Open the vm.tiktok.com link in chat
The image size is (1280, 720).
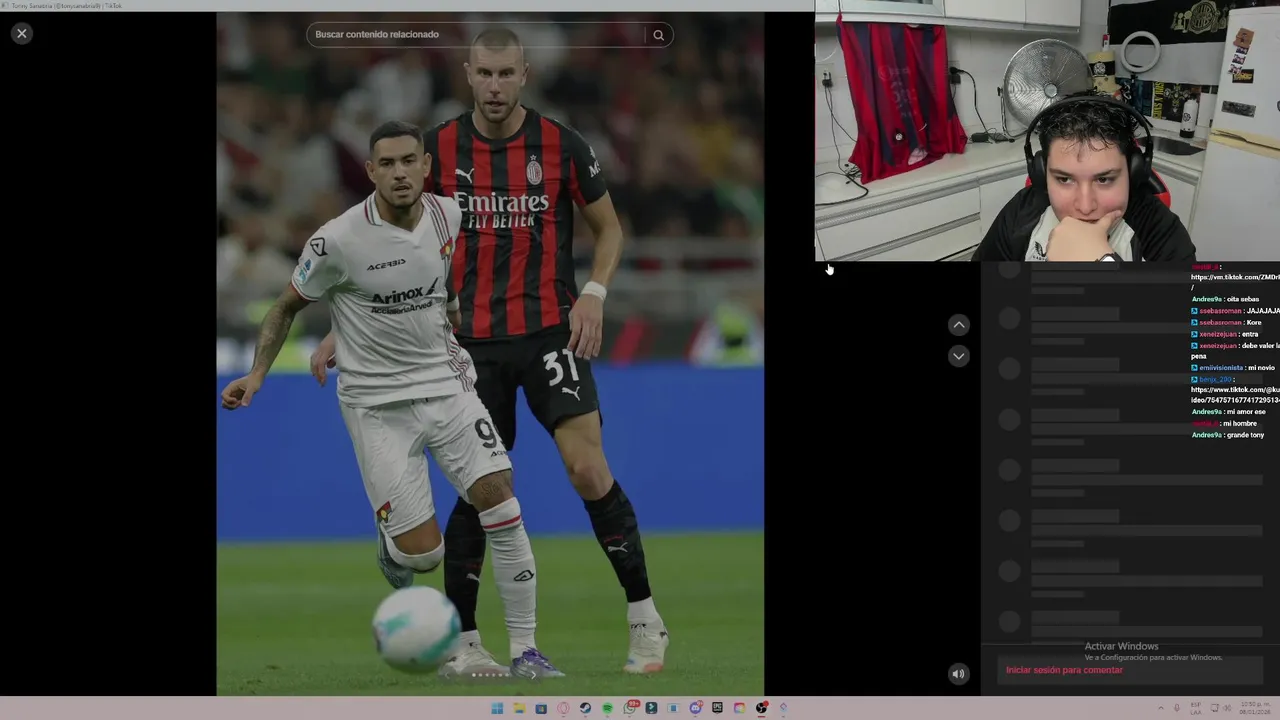coord(1235,277)
